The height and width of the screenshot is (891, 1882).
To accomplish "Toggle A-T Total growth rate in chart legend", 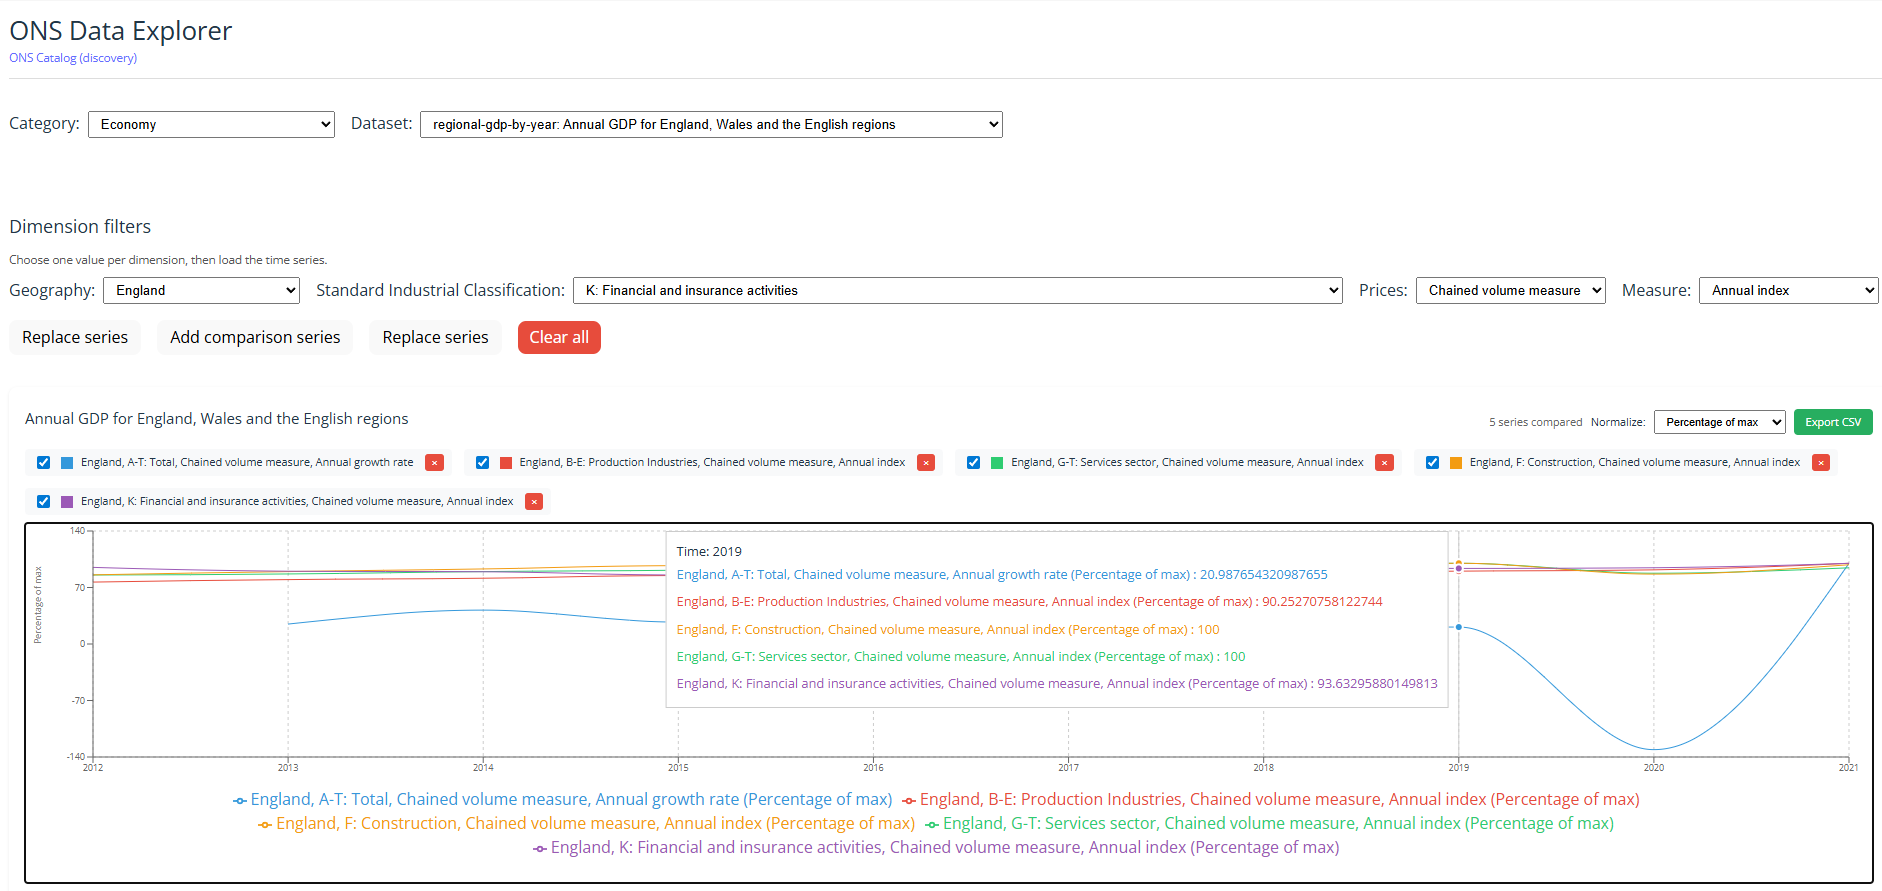I will [563, 800].
